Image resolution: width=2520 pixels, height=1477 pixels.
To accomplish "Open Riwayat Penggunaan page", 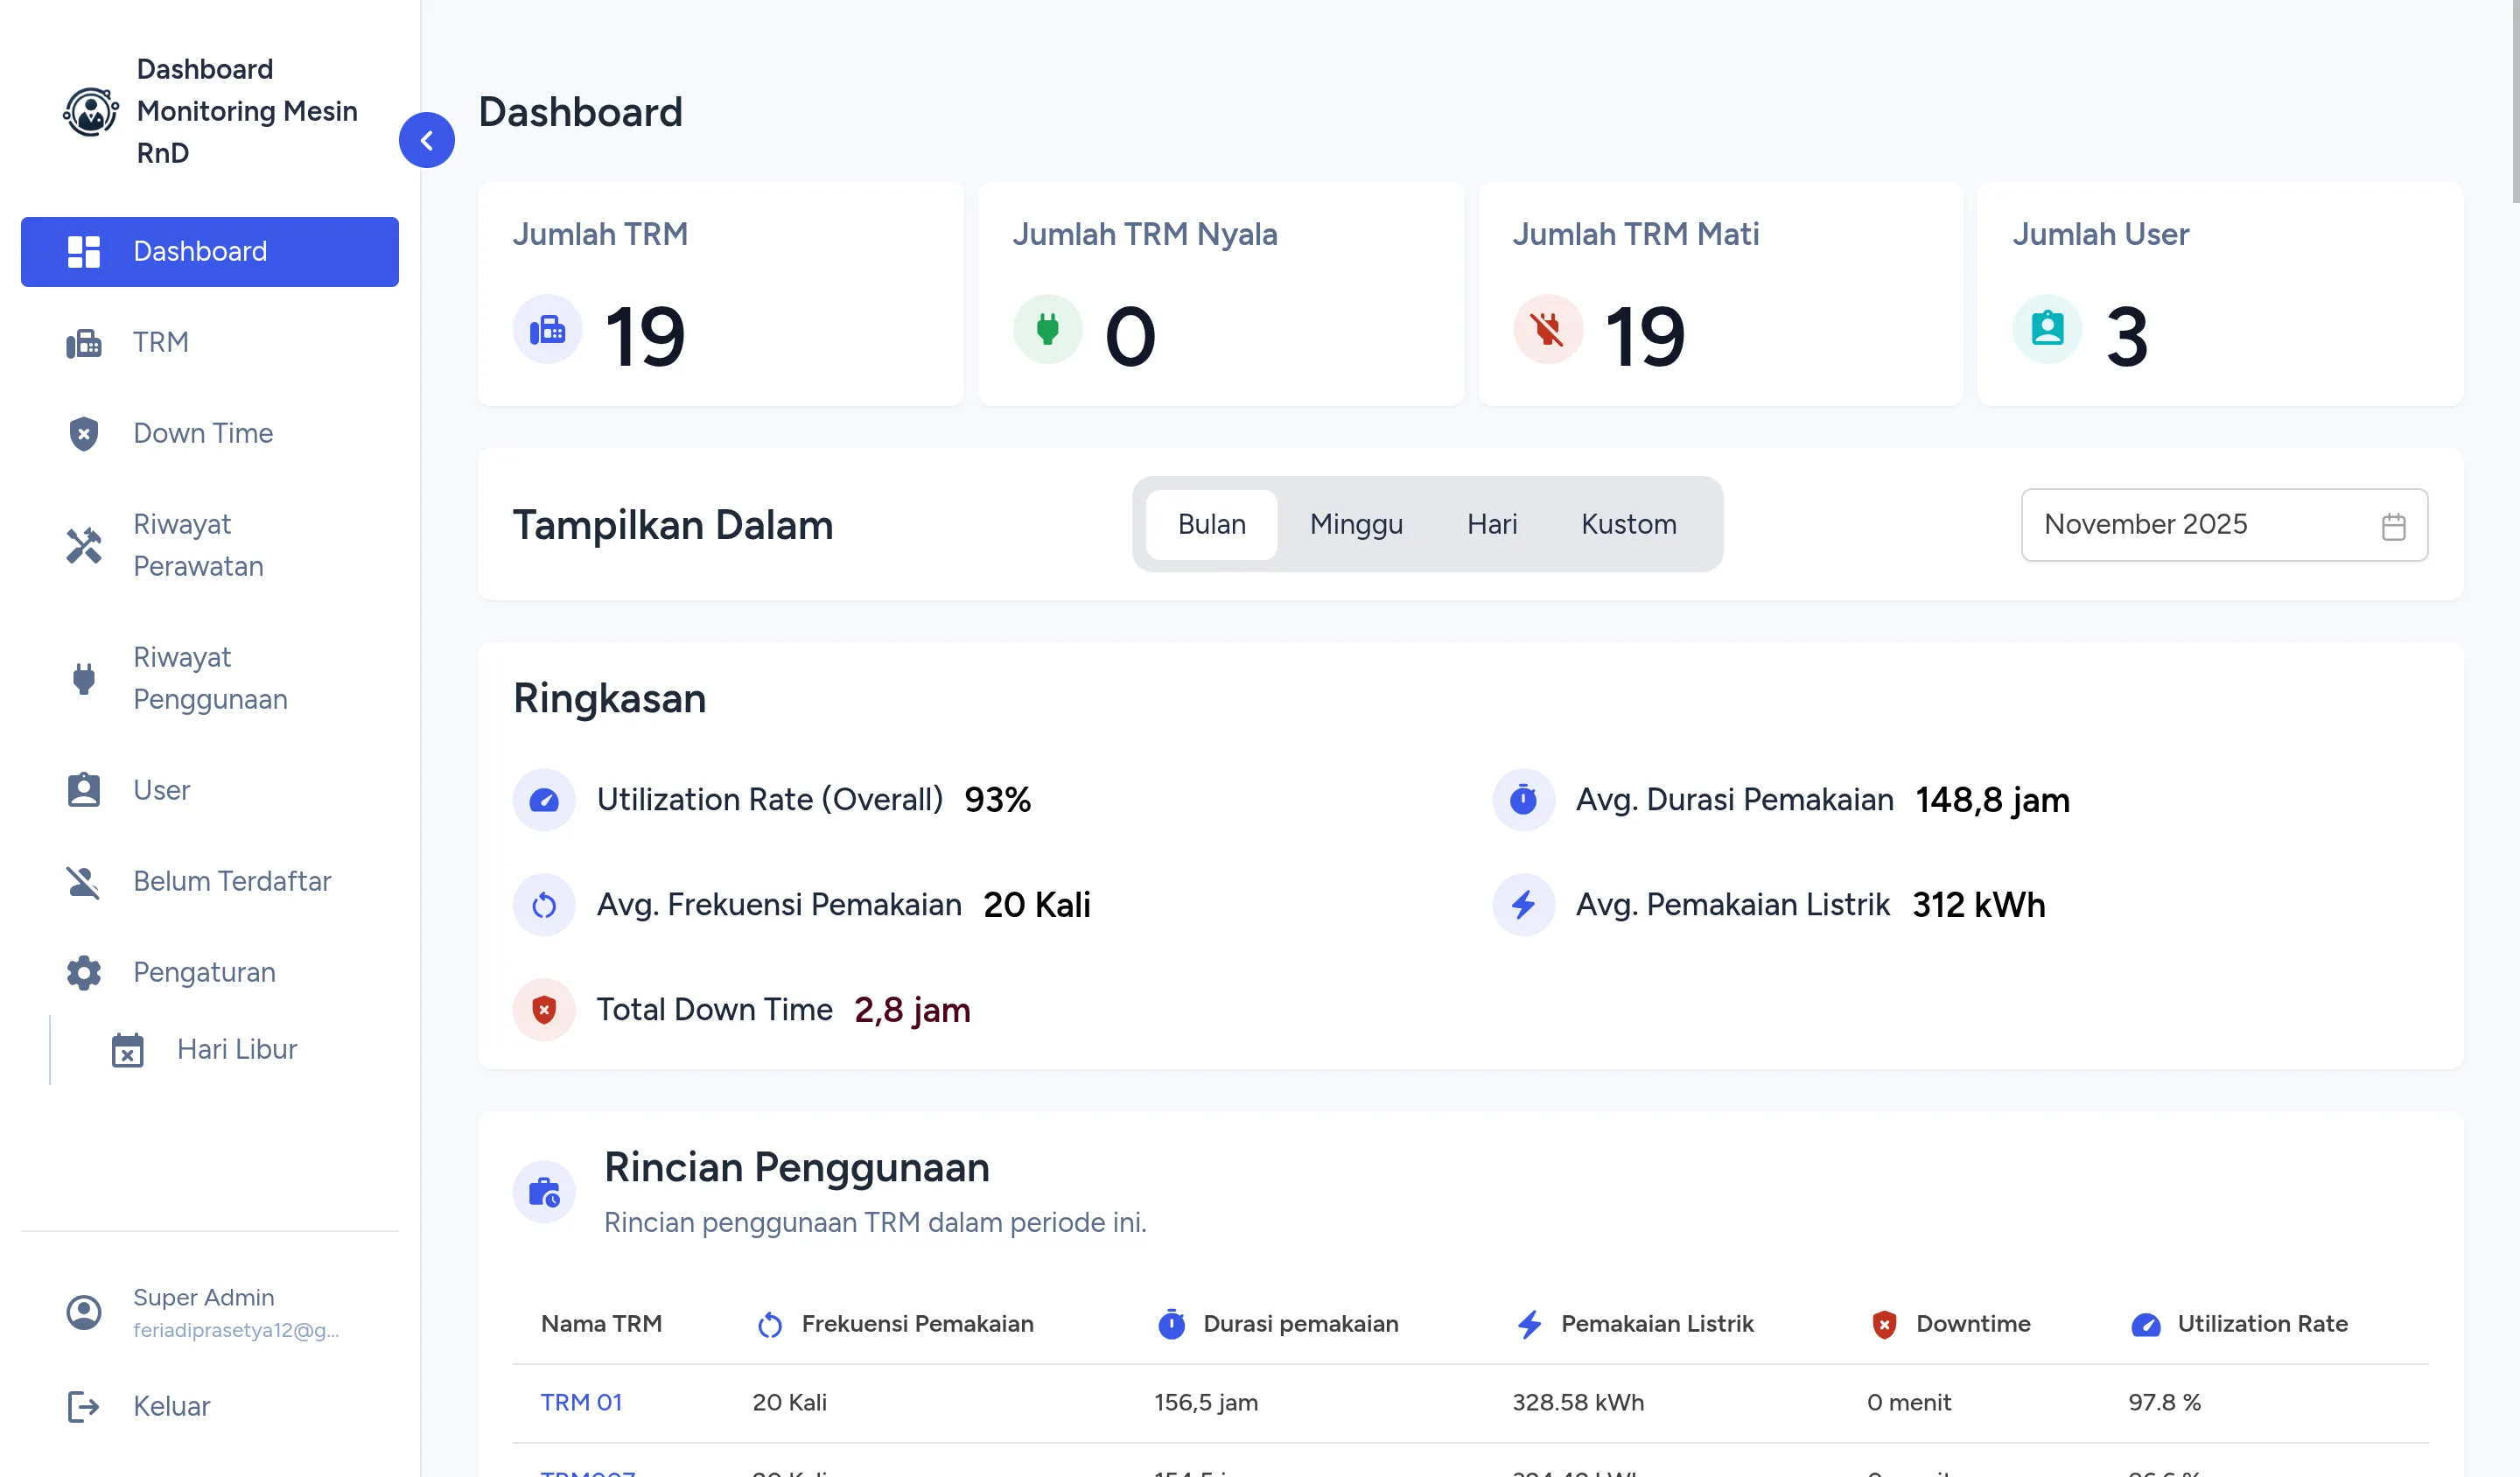I will pyautogui.click(x=209, y=678).
